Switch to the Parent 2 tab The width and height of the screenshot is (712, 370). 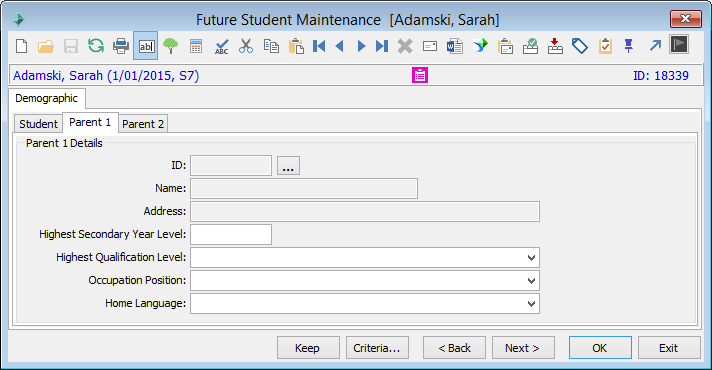click(x=143, y=124)
